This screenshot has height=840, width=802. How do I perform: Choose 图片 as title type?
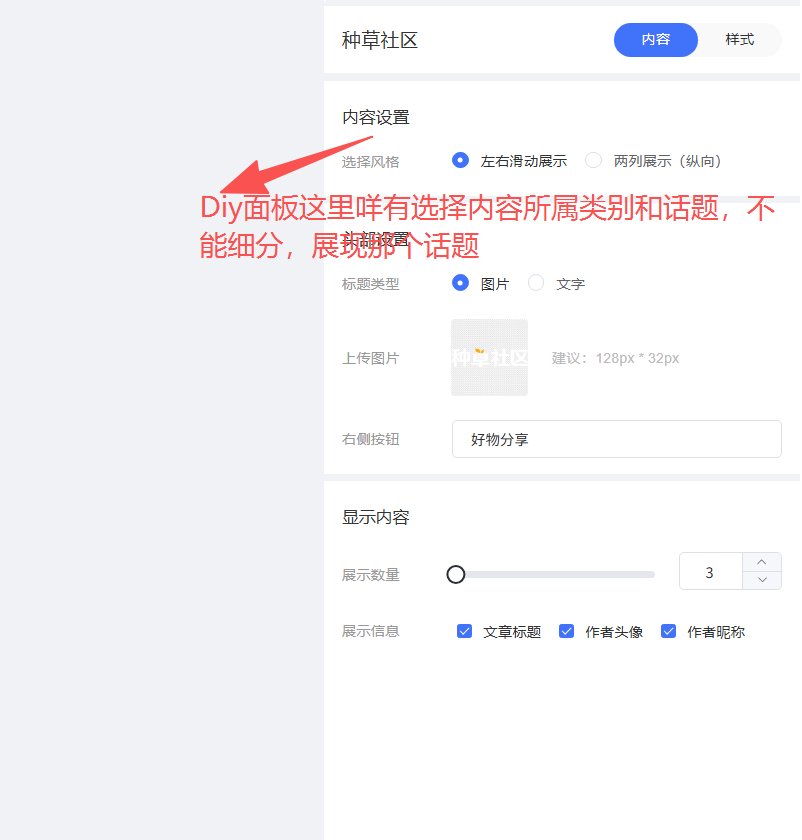pyautogui.click(x=460, y=283)
